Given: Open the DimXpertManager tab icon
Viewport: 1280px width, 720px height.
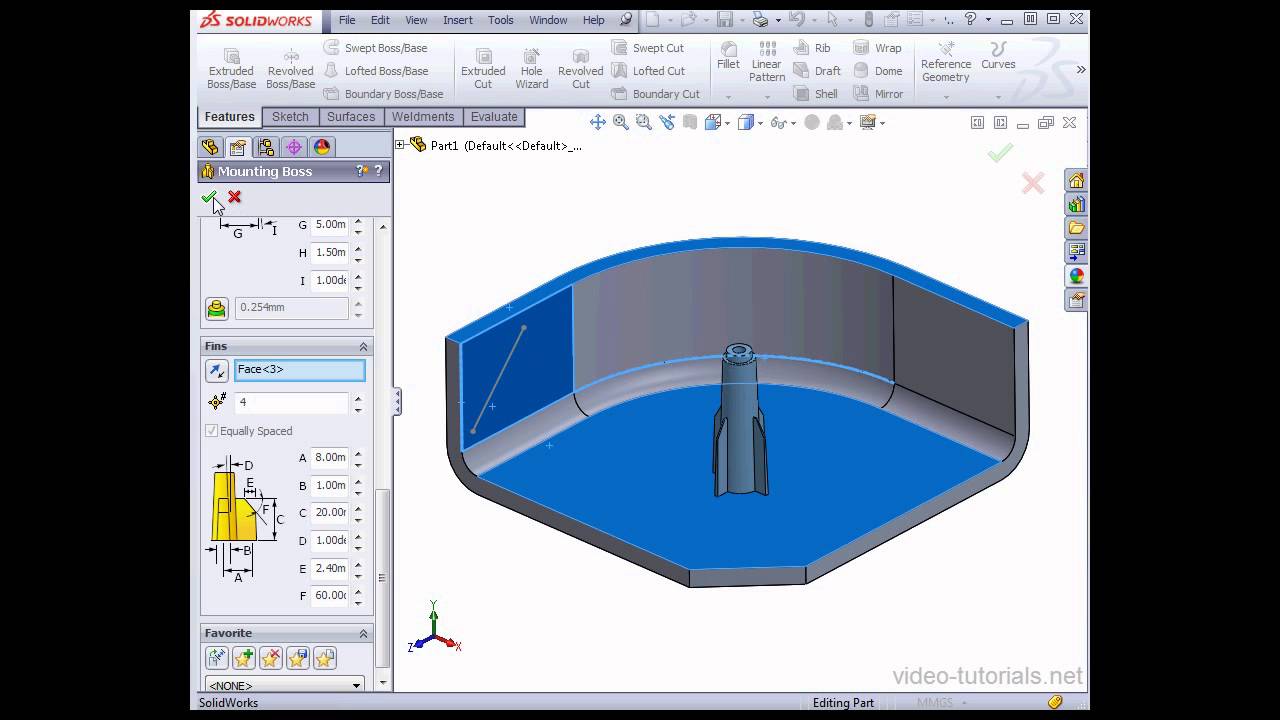Looking at the screenshot, I should (x=294, y=147).
